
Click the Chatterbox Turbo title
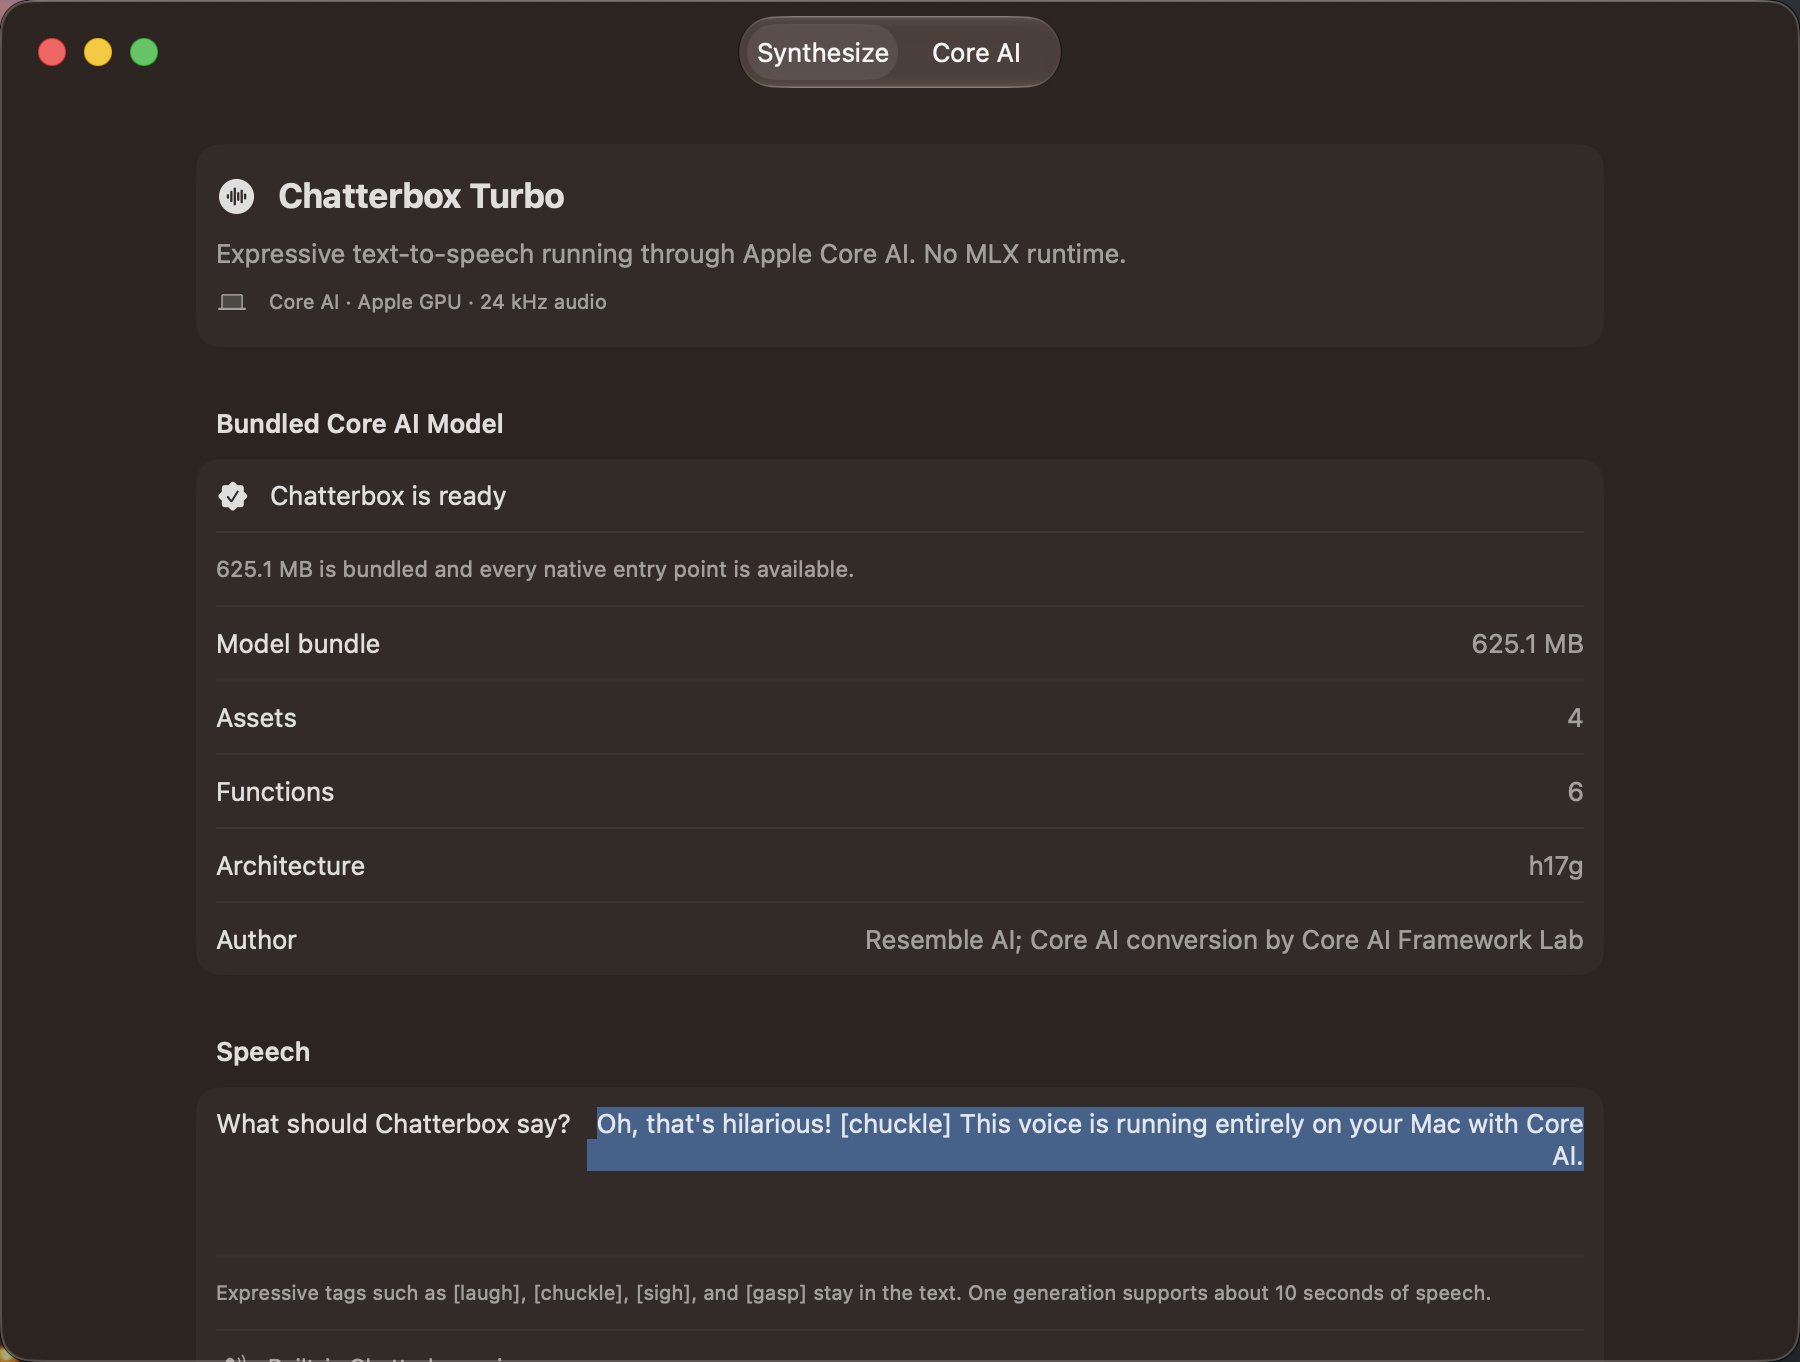421,196
